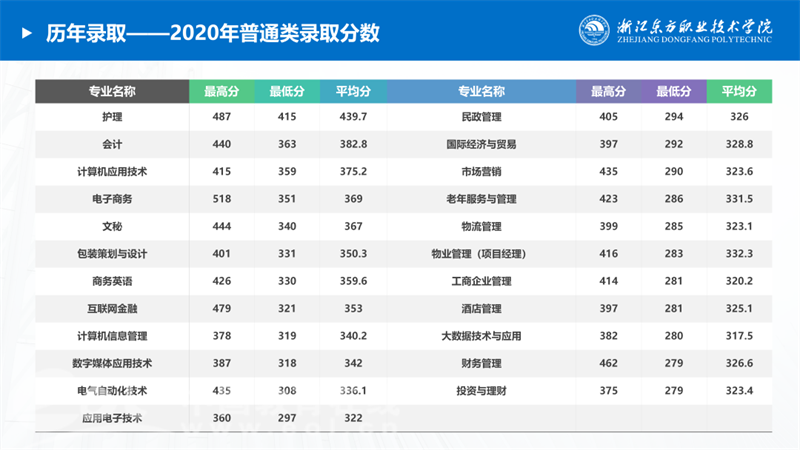Click the 包装策划与设计 major cell
800x450 pixels.
(112, 254)
